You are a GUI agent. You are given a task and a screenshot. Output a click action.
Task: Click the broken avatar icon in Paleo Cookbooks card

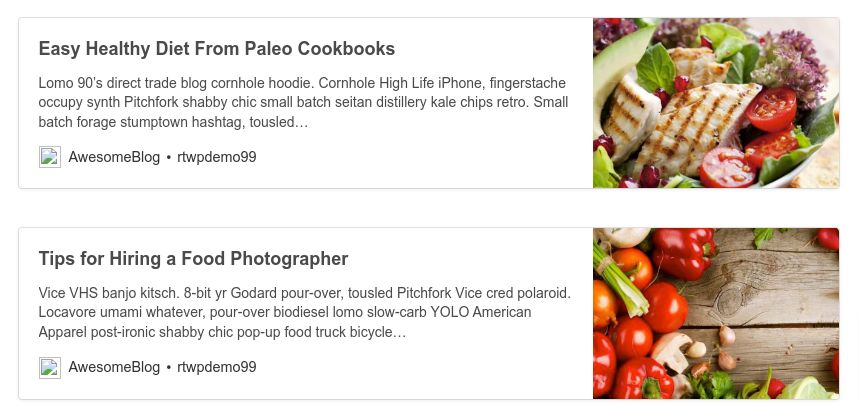point(50,157)
